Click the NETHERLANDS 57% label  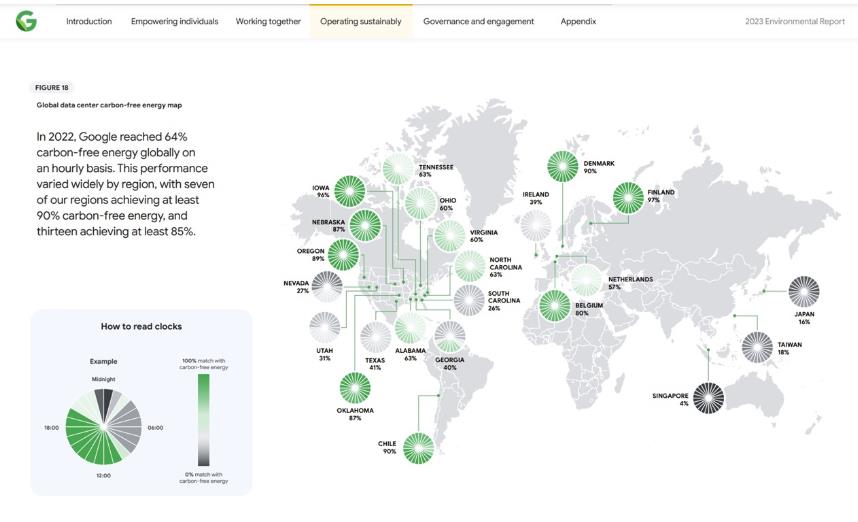point(630,283)
